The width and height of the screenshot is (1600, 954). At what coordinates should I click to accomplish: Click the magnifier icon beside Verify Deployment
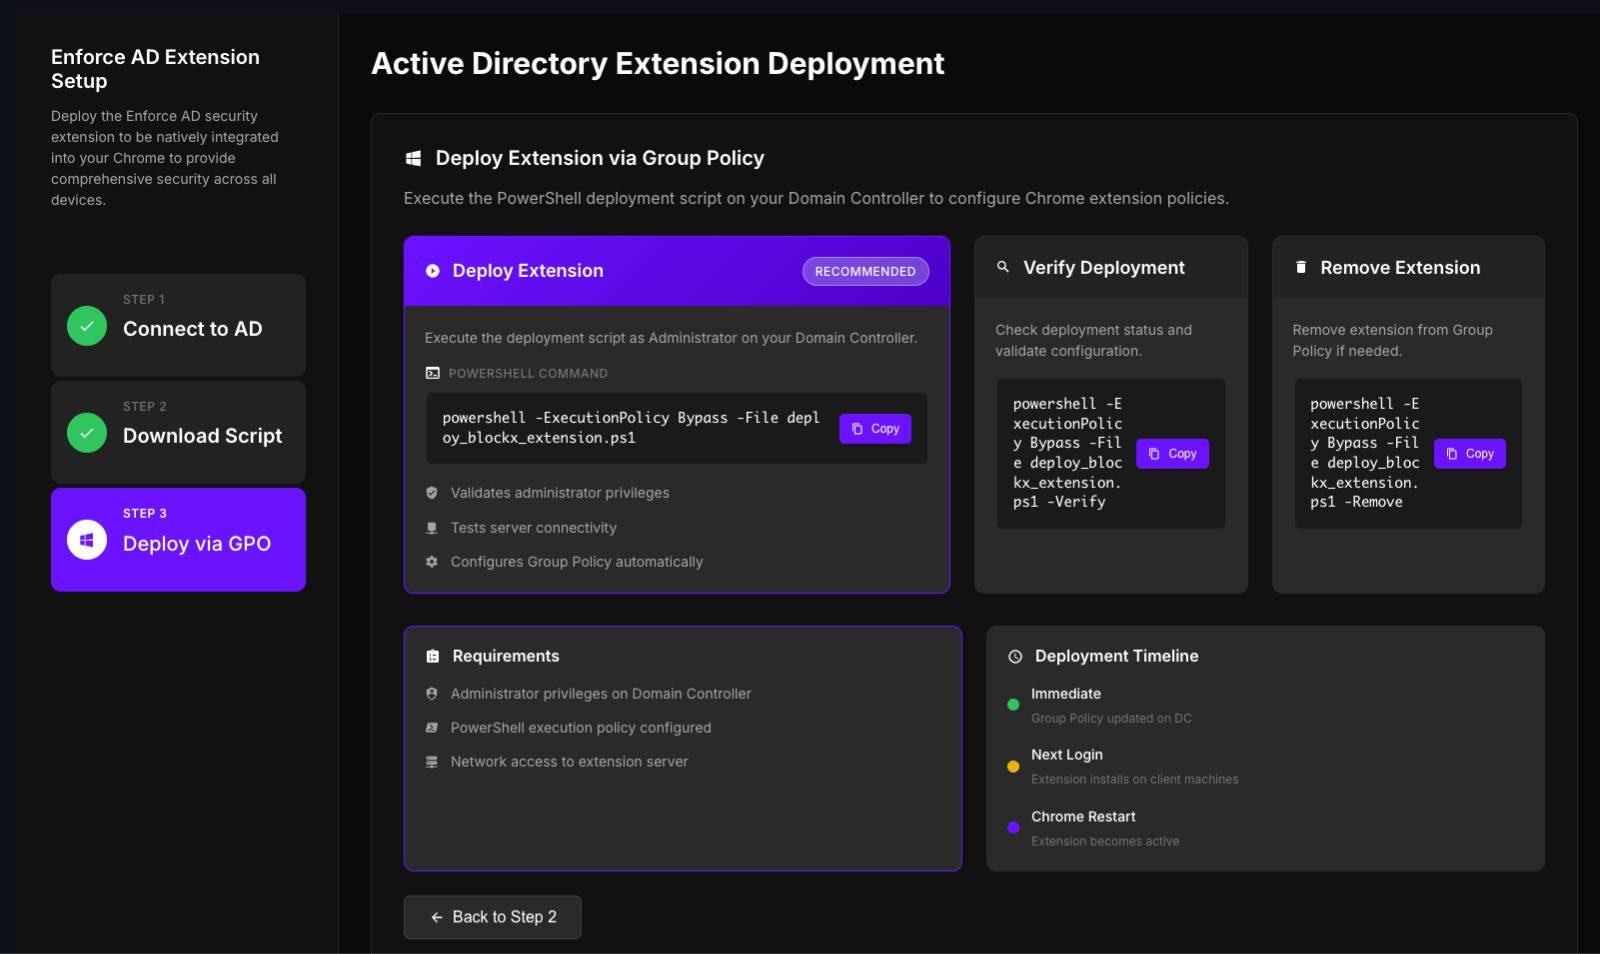tap(1003, 267)
